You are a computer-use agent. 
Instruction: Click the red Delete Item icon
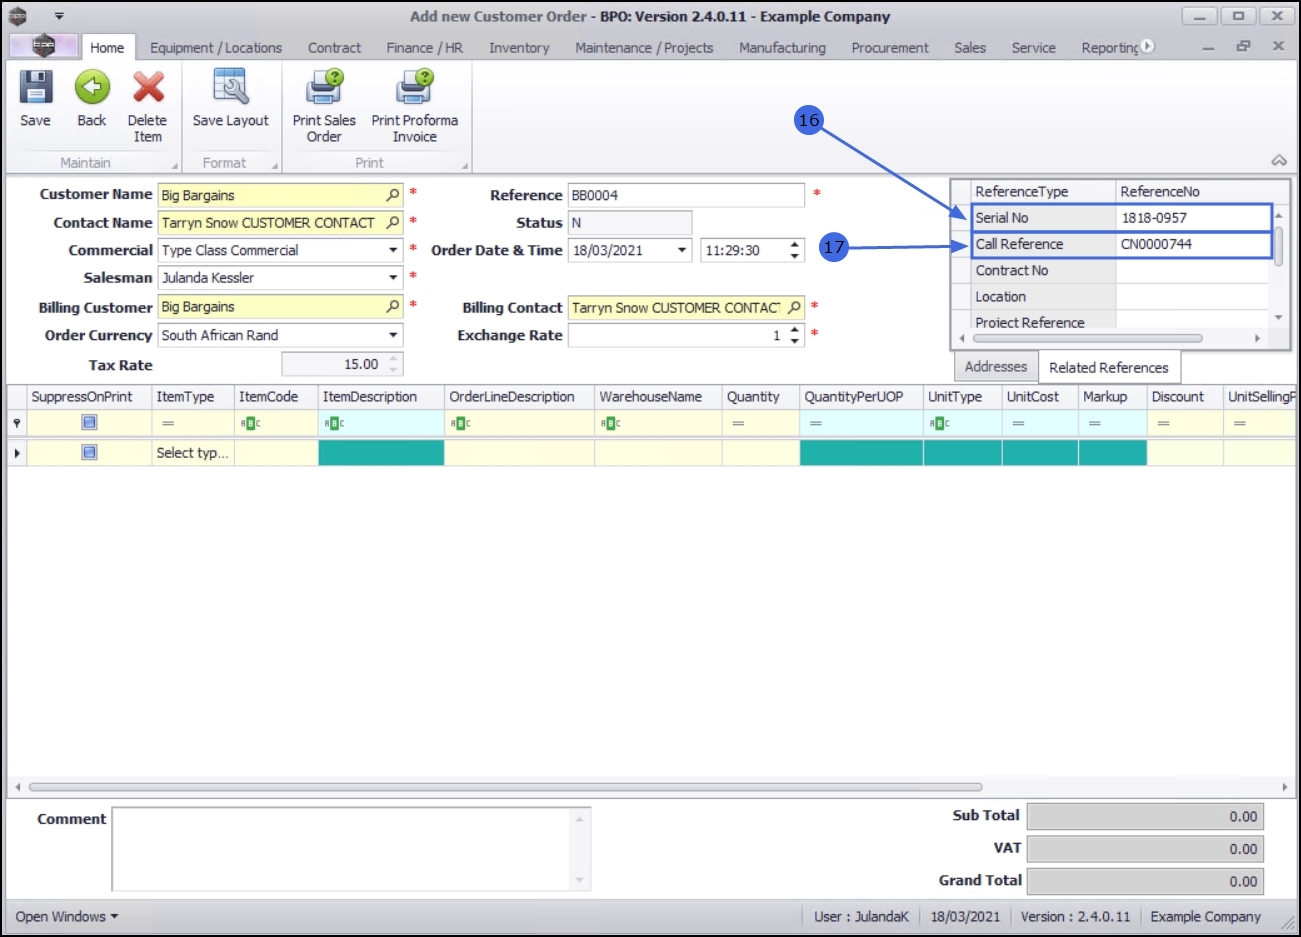148,88
